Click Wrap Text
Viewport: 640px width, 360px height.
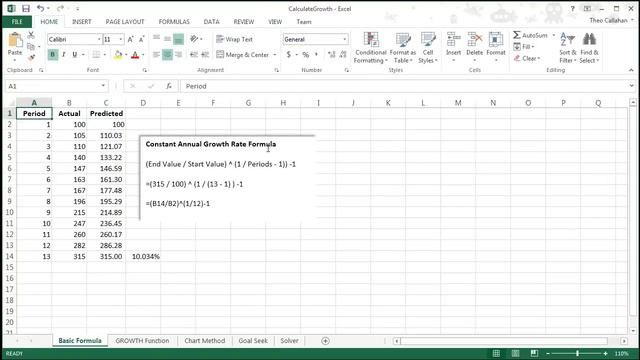point(234,39)
